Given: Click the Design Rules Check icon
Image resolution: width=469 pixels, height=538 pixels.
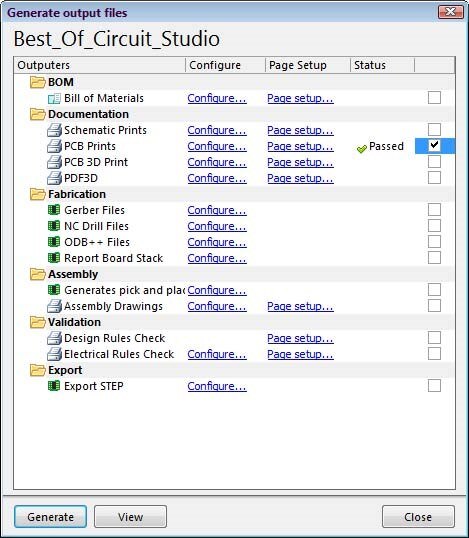Looking at the screenshot, I should click(54, 338).
